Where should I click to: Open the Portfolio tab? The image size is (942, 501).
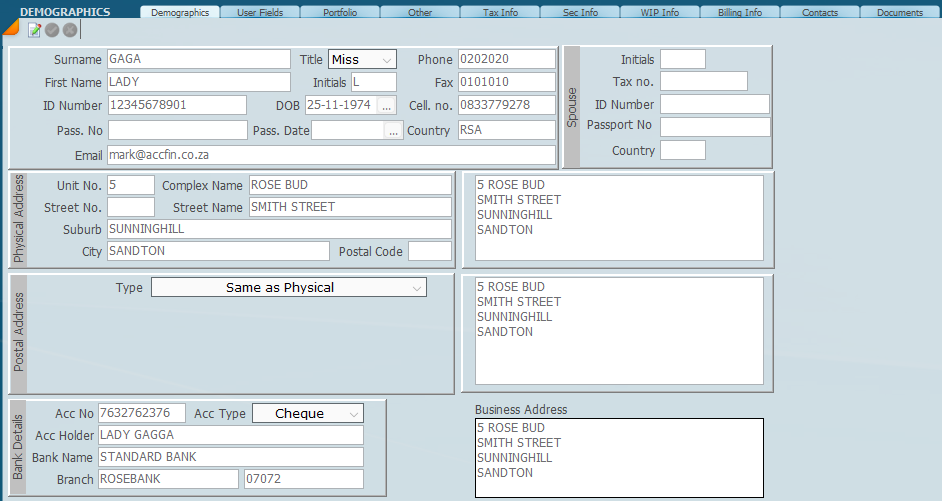pos(339,13)
